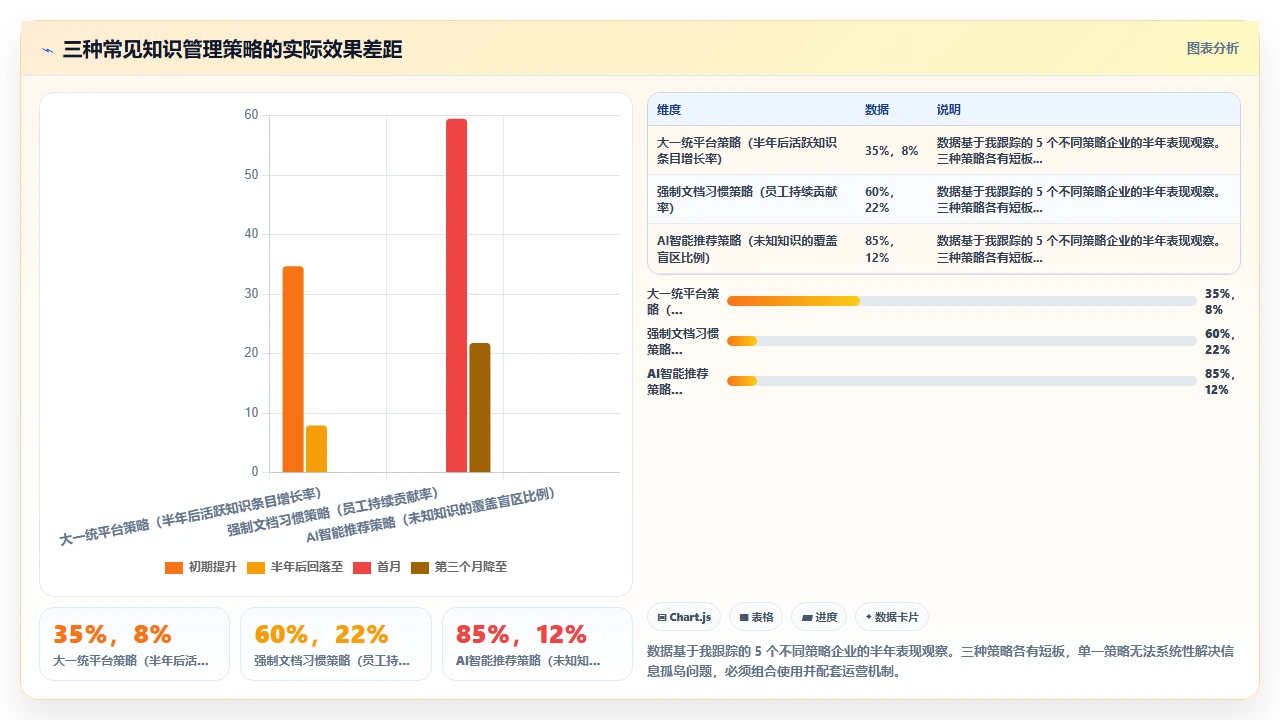Click the 35%, 8% progress value label
The image size is (1280, 720).
[x=1221, y=302]
